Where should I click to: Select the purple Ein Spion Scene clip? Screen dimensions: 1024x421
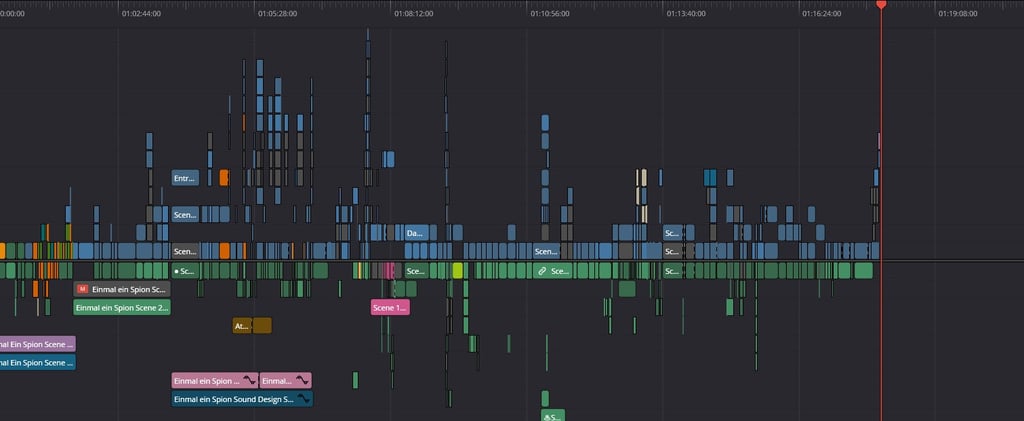pyautogui.click(x=38, y=344)
